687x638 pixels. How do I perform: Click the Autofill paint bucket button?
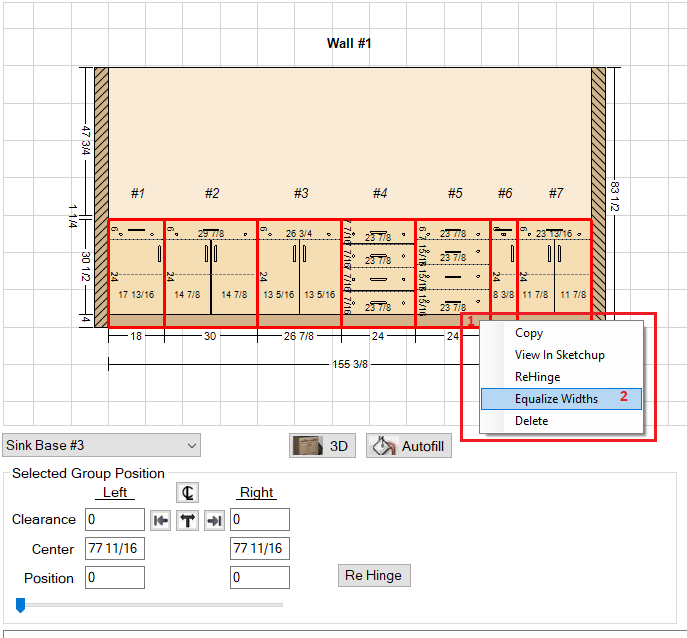pos(408,446)
